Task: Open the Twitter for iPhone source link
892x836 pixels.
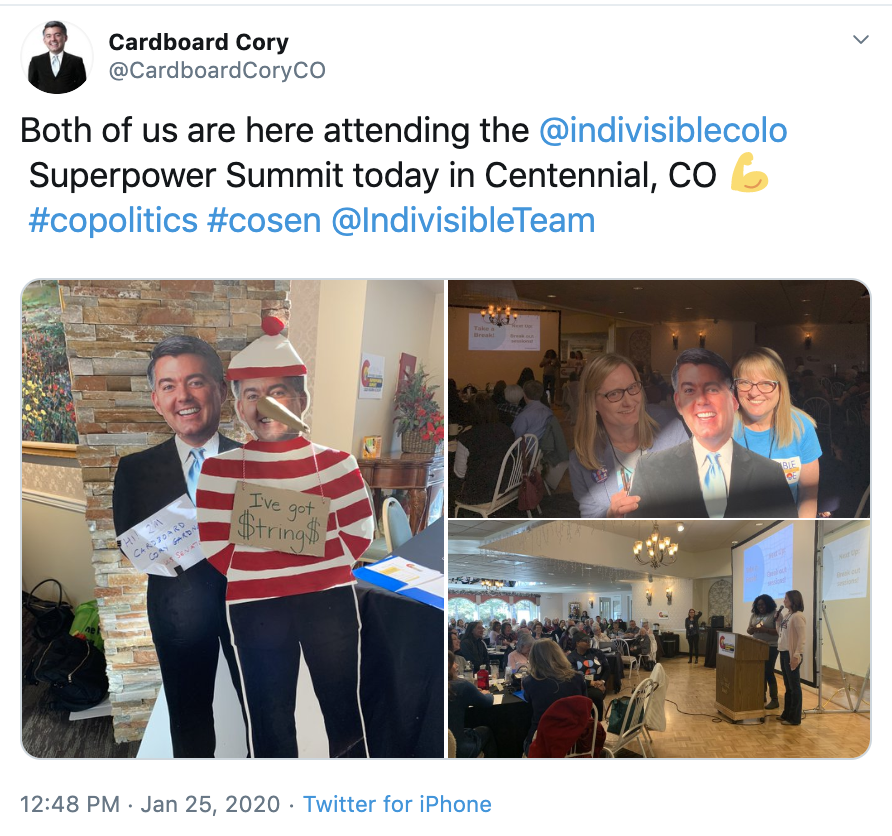Action: [x=397, y=804]
